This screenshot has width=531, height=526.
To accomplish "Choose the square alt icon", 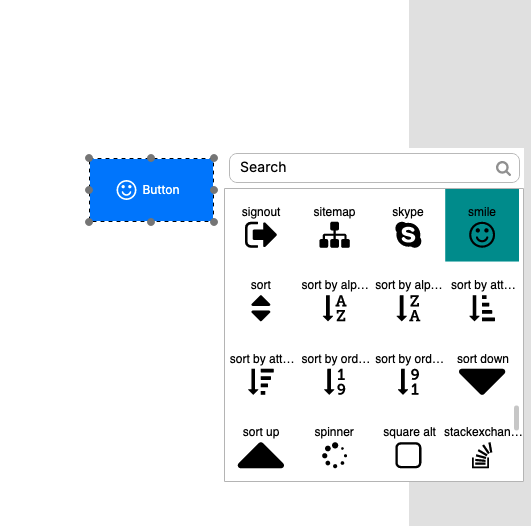I will coord(408,455).
